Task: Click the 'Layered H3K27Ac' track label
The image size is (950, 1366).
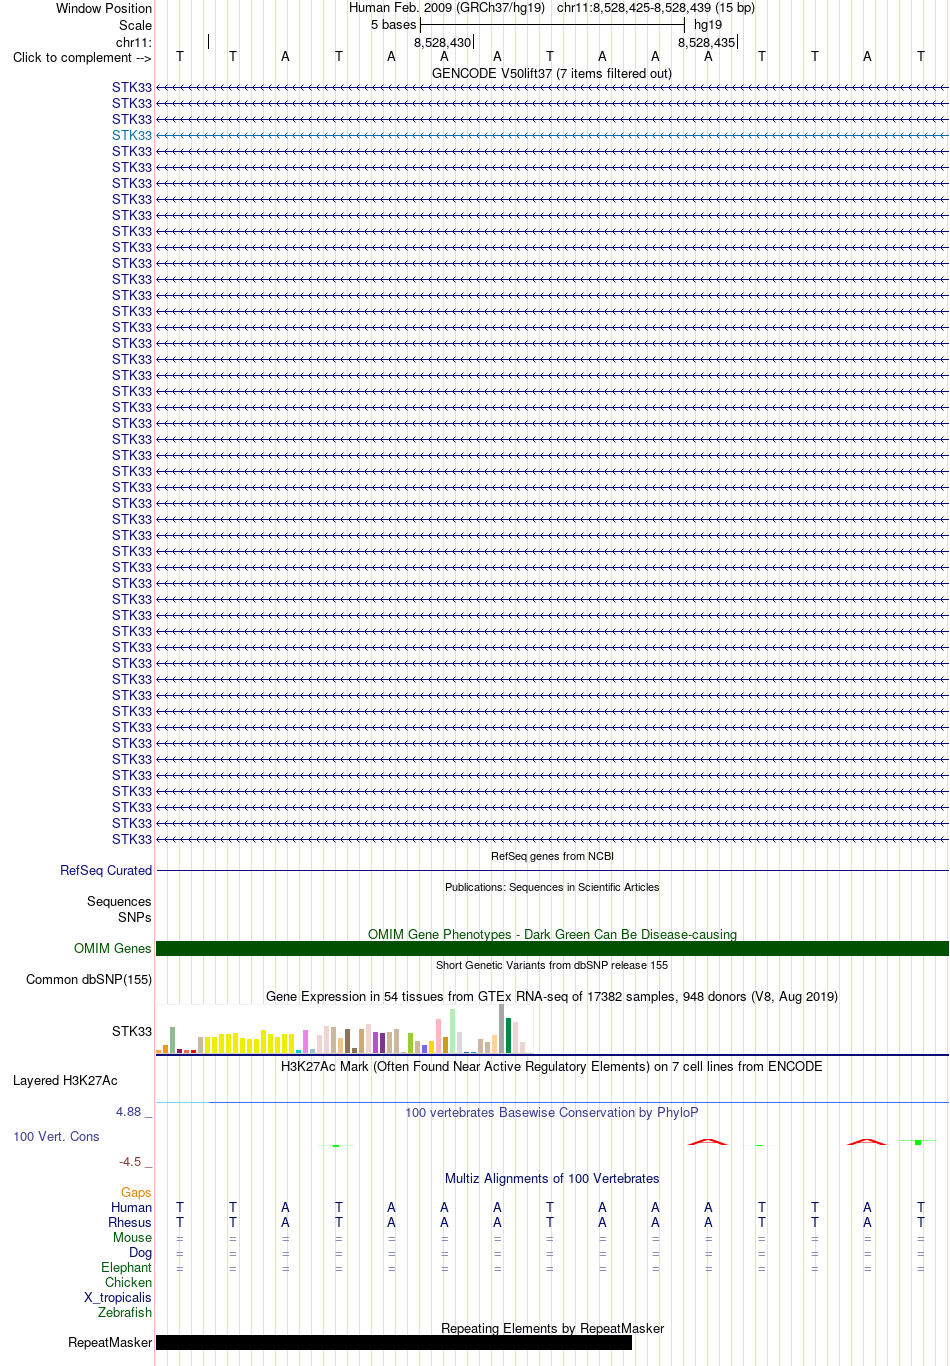Action: 65,1080
